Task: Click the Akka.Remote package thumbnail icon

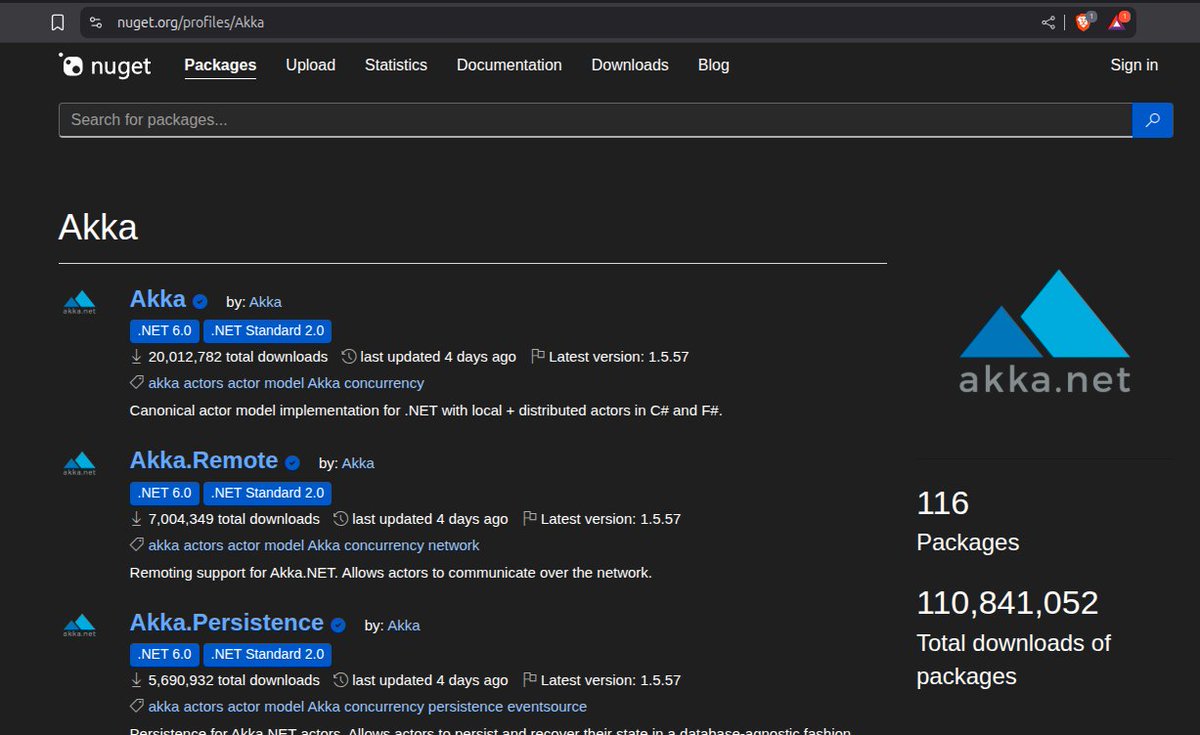Action: tap(79, 463)
